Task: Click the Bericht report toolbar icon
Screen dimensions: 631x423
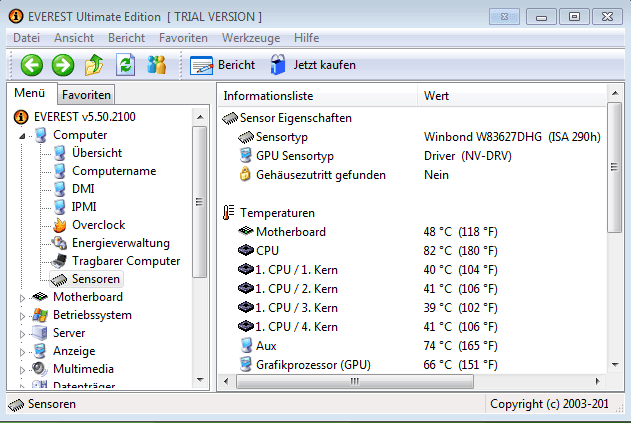Action: tap(201, 65)
